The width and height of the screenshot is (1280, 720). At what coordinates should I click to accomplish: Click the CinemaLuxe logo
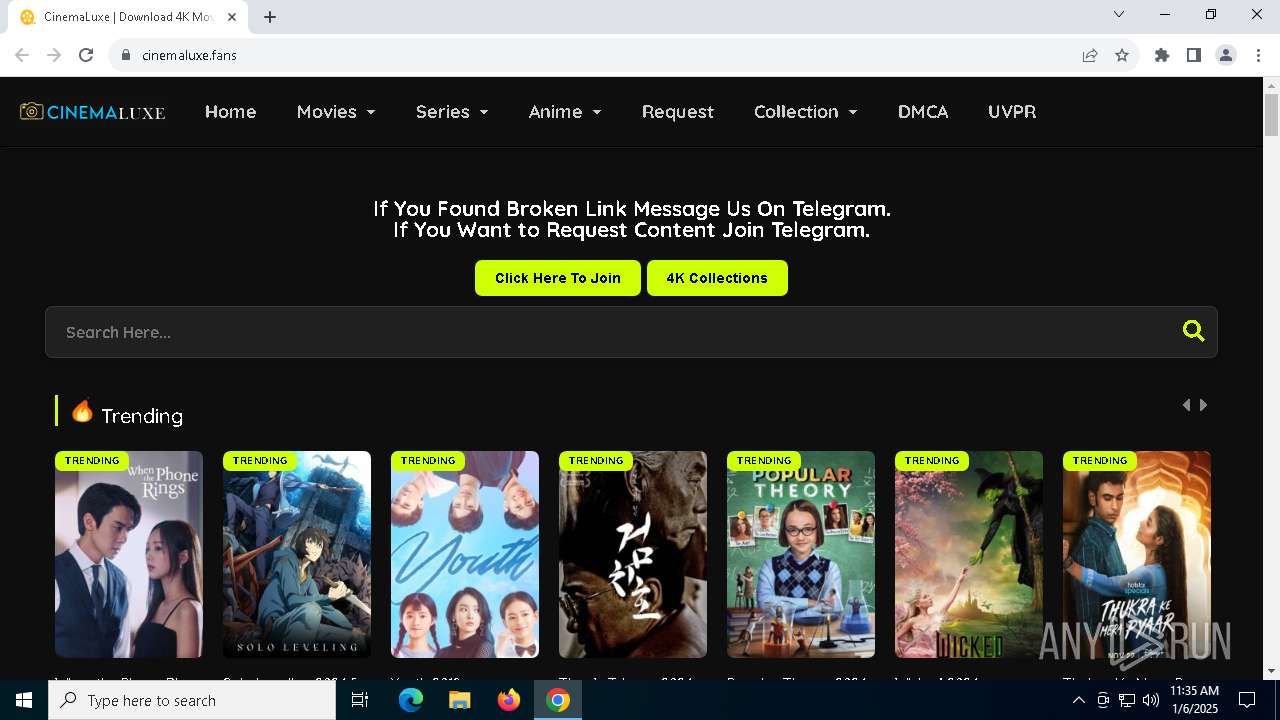point(92,112)
